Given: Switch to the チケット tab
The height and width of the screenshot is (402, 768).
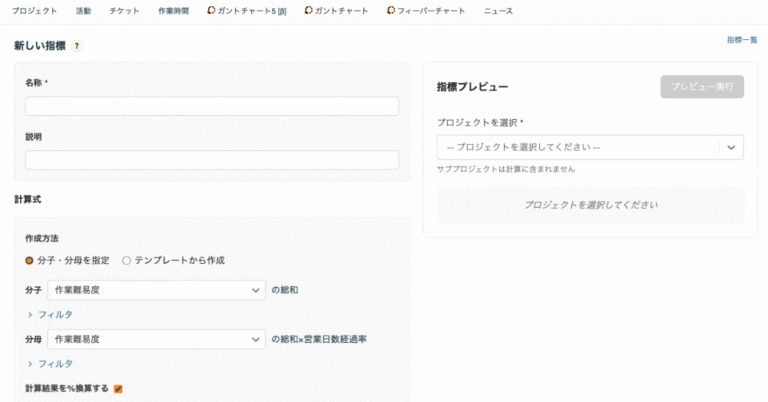Looking at the screenshot, I should click(124, 11).
